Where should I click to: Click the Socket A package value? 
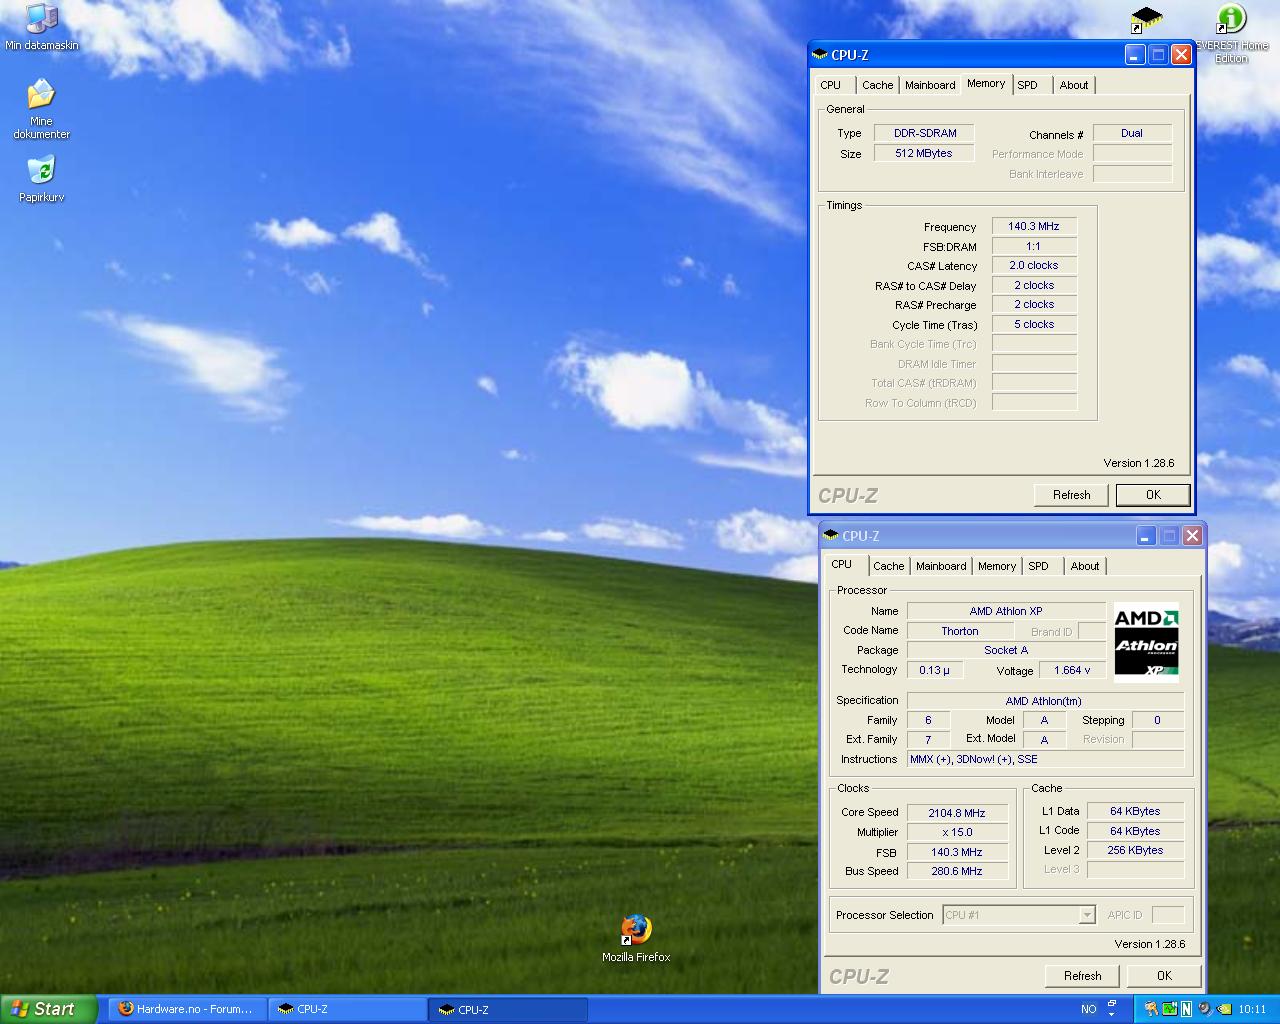[1006, 650]
